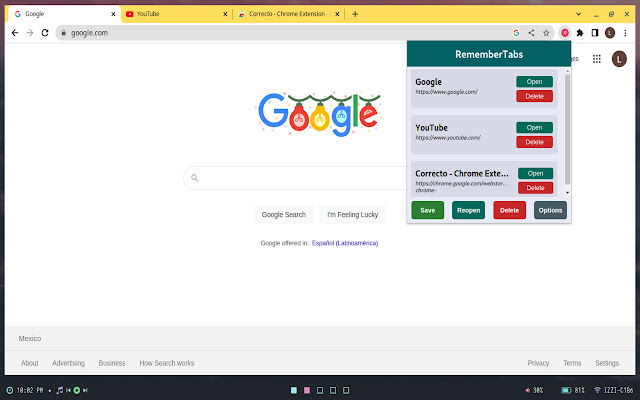Click the RememberTabs list scrollbar

(567, 129)
